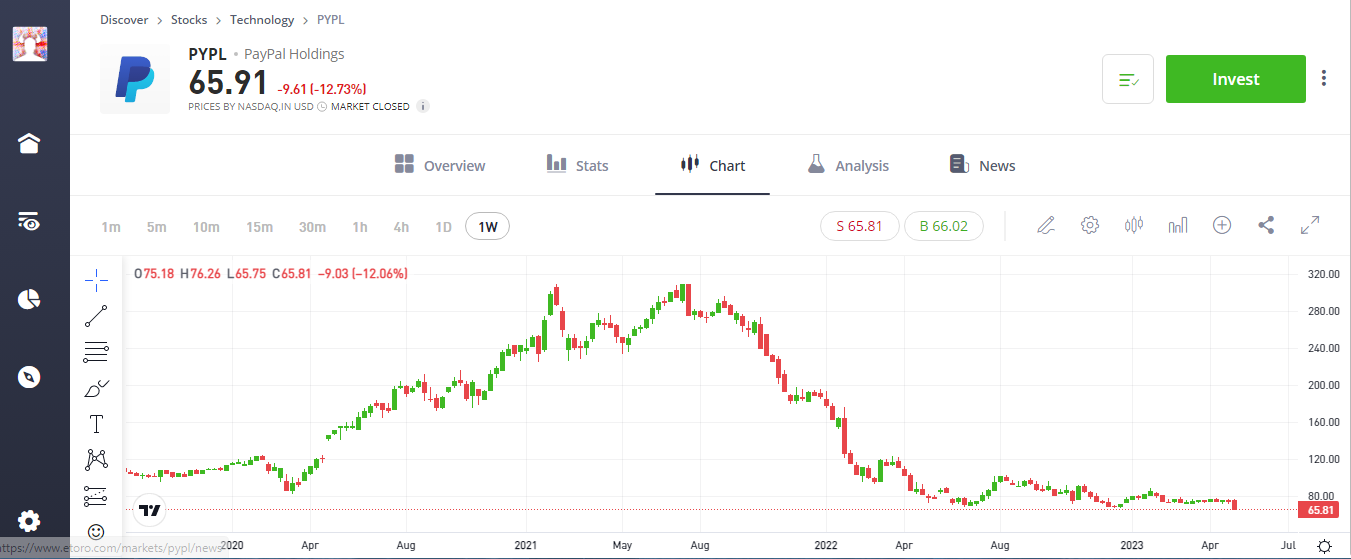Open the Watchlist eye icon in sidebar
1351x559 pixels.
[29, 221]
